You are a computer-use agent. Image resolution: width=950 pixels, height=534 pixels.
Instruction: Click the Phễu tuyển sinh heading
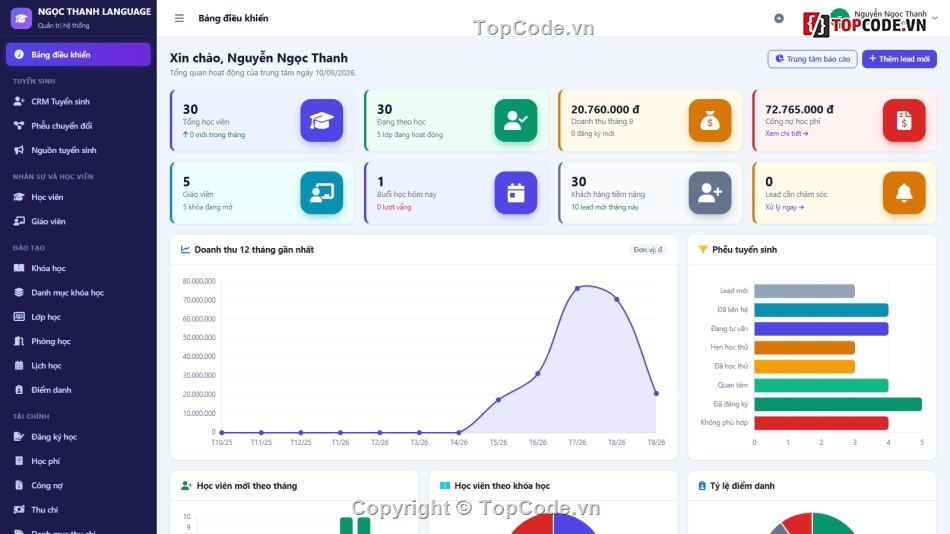pyautogui.click(x=744, y=250)
